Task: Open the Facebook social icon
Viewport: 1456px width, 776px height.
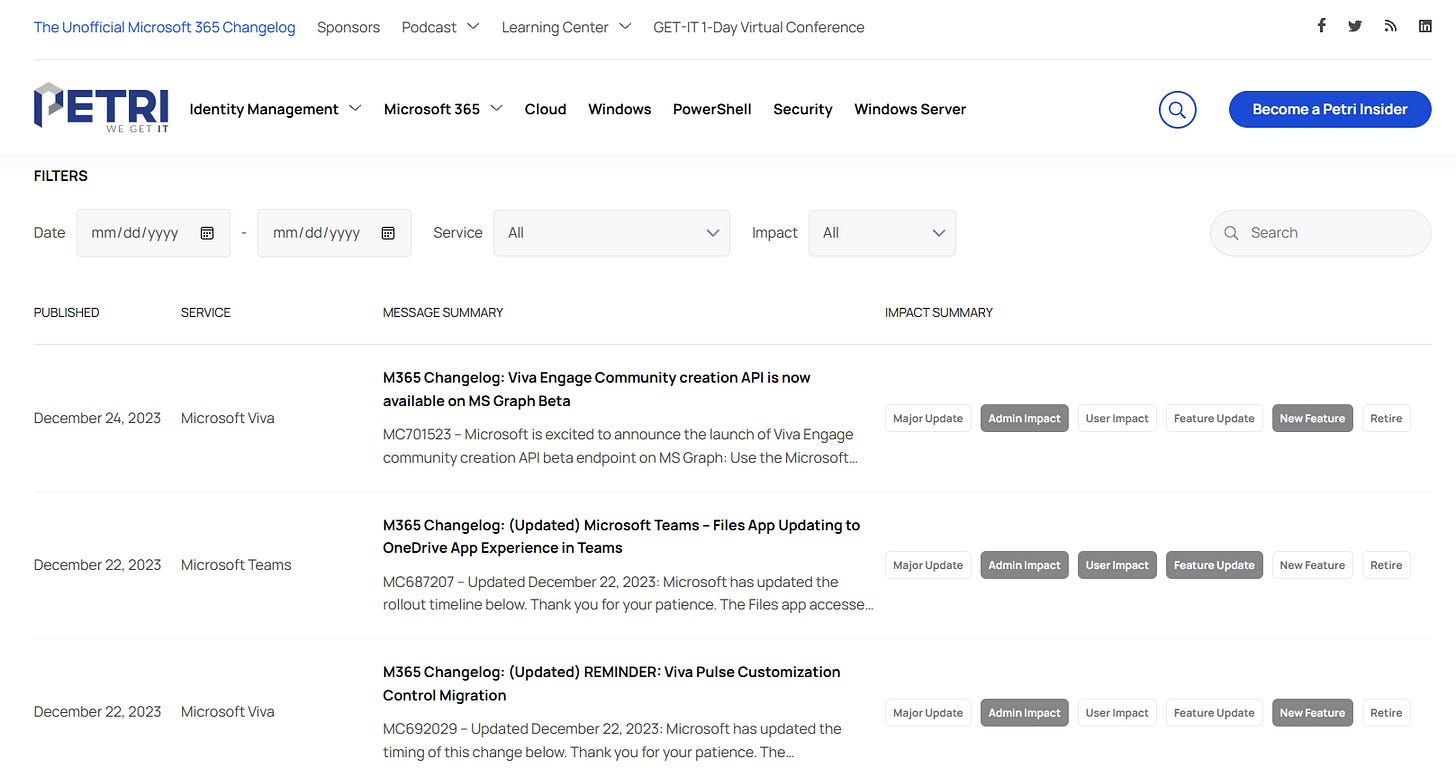Action: (x=1321, y=26)
